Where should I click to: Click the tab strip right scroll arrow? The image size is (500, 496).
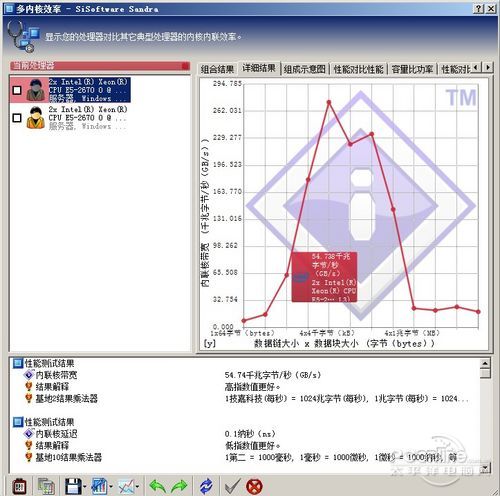click(488, 67)
